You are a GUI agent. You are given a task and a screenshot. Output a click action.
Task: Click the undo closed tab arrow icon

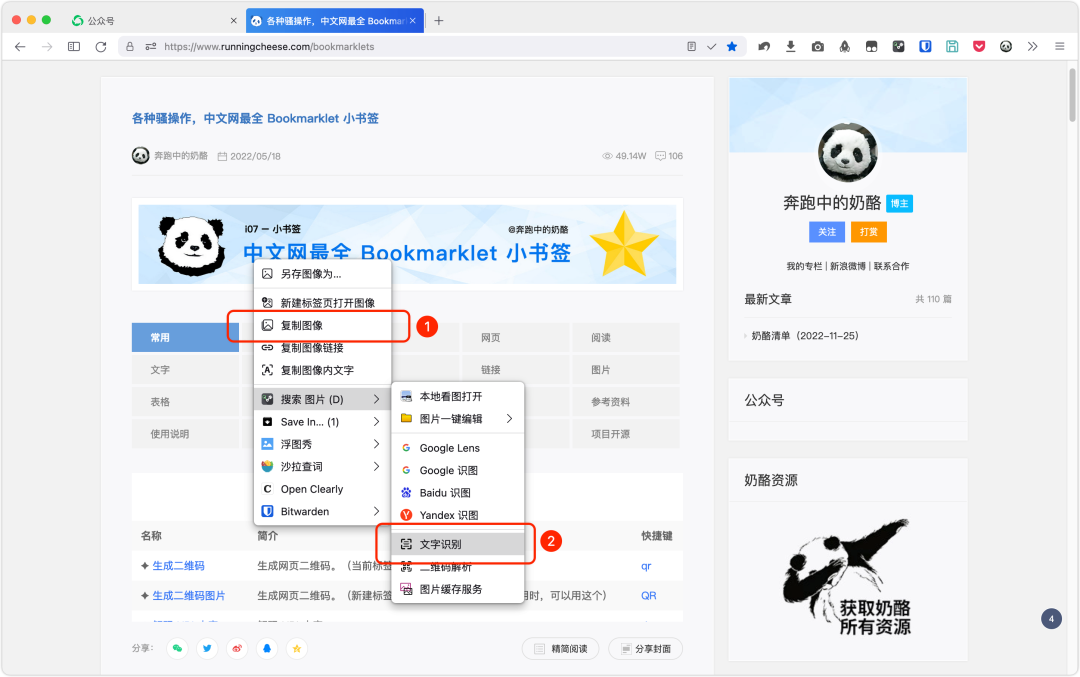click(764, 47)
